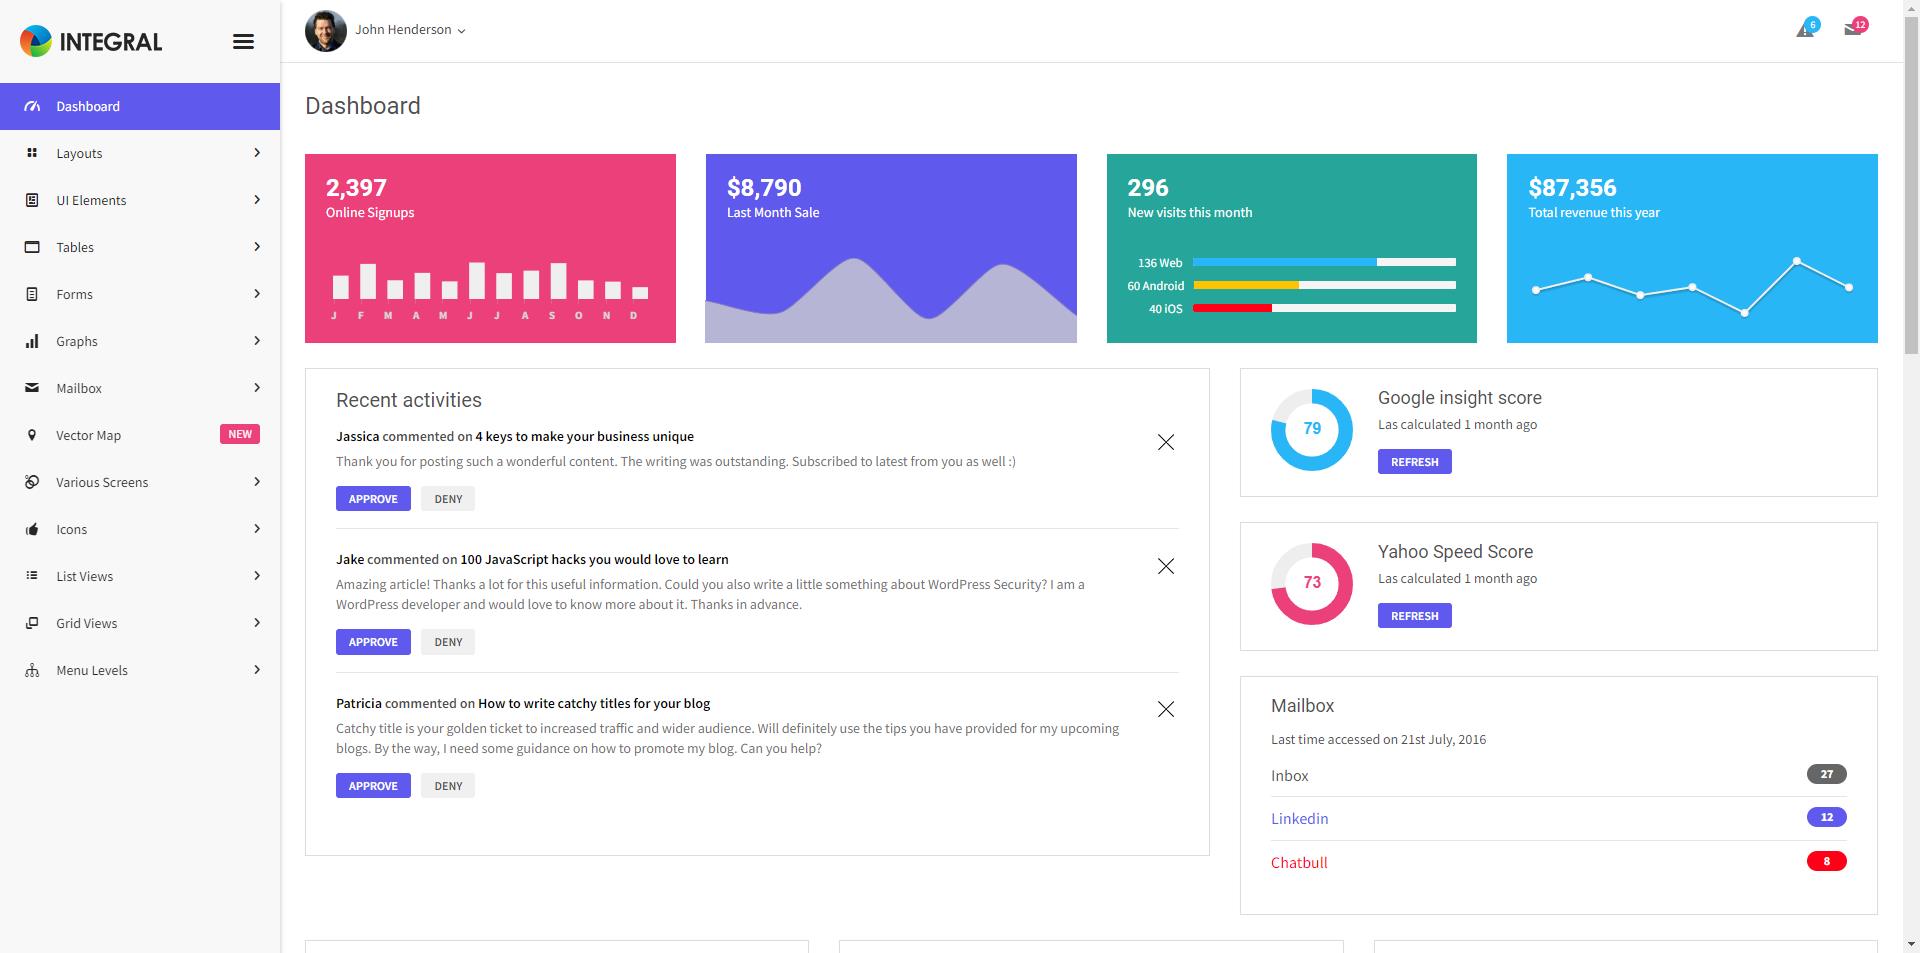Expand the Grid Views submenu chevron
This screenshot has height=953, width=1920.
click(257, 623)
